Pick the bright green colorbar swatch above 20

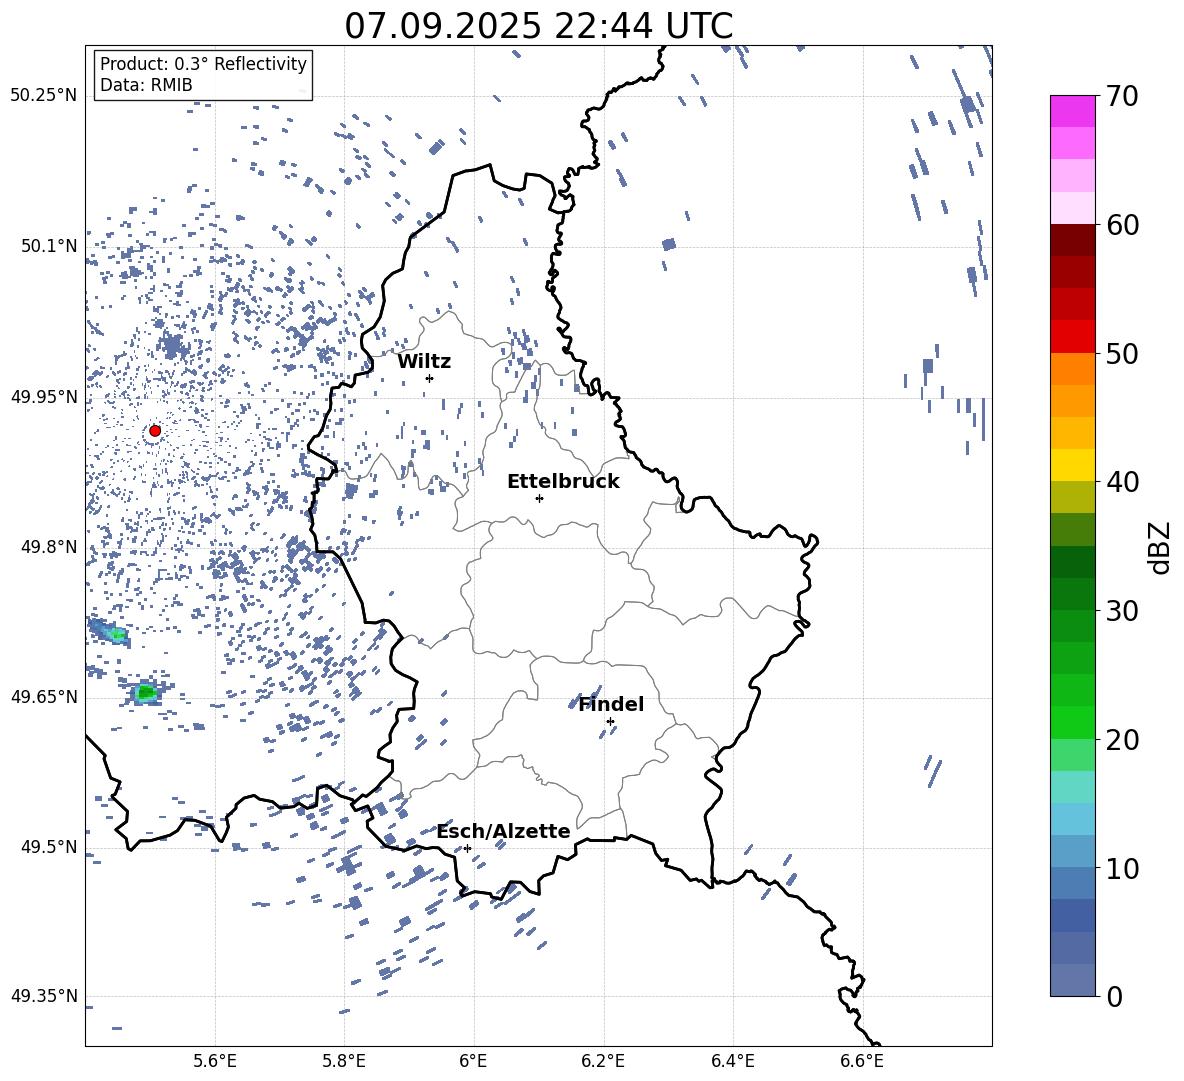(x=1072, y=722)
